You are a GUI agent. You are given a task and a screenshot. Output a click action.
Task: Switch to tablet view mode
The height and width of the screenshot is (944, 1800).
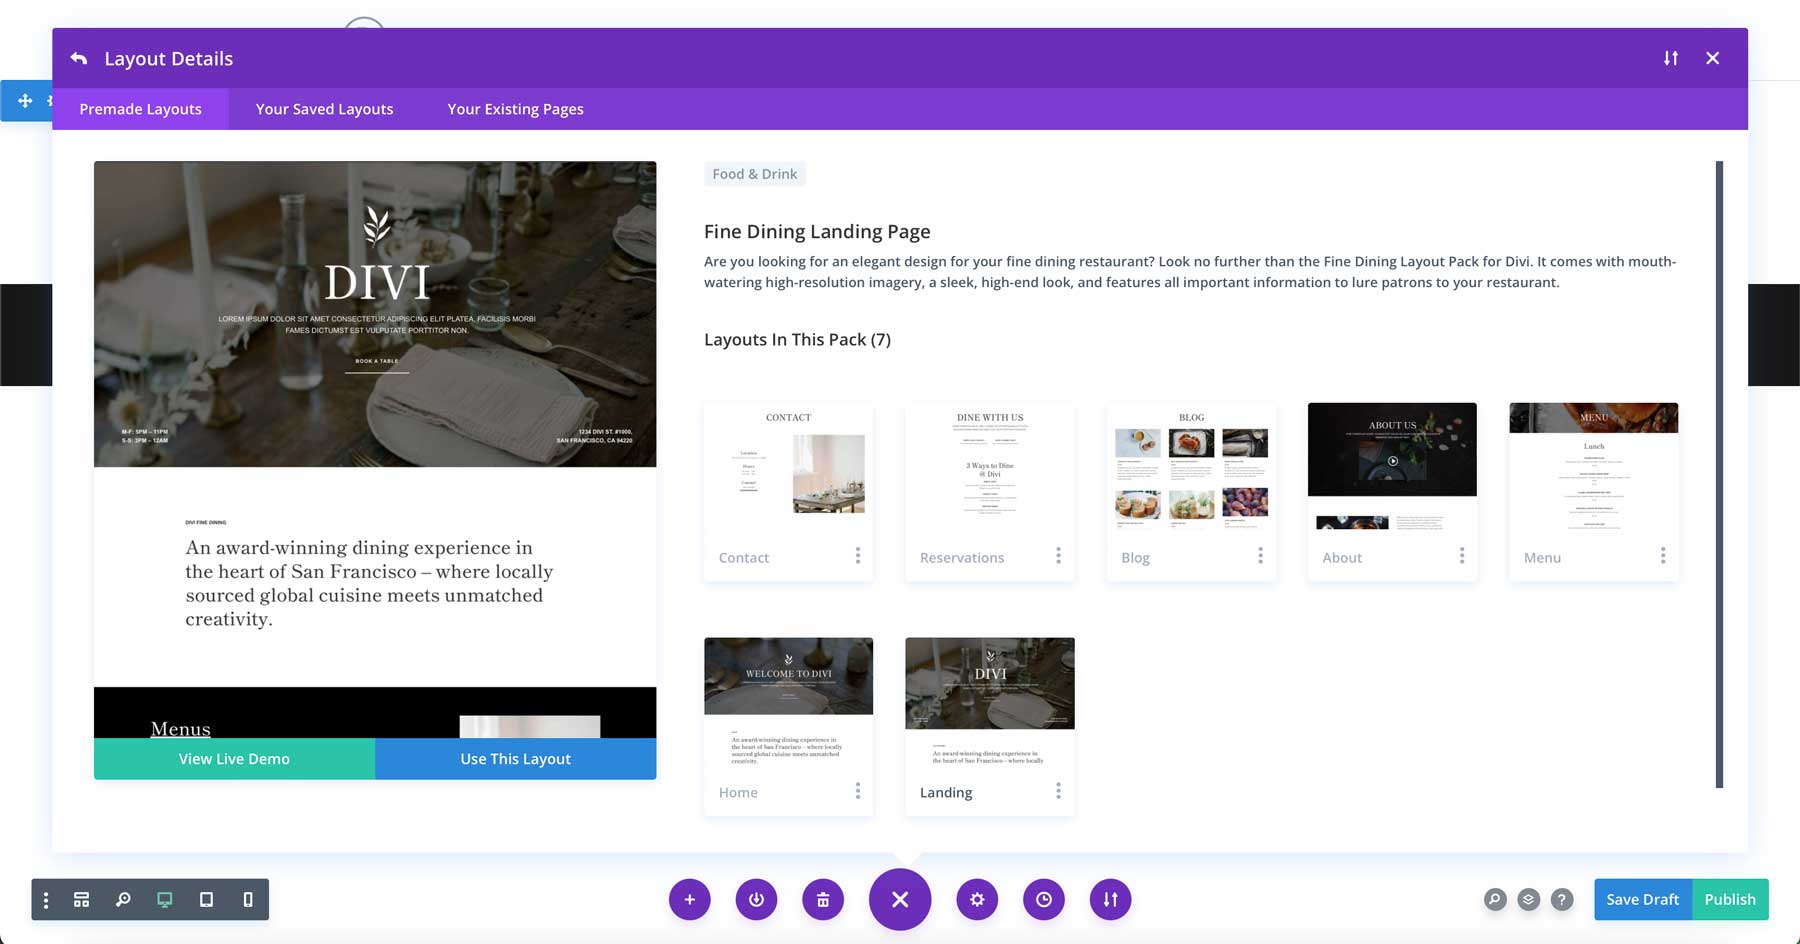pyautogui.click(x=206, y=899)
